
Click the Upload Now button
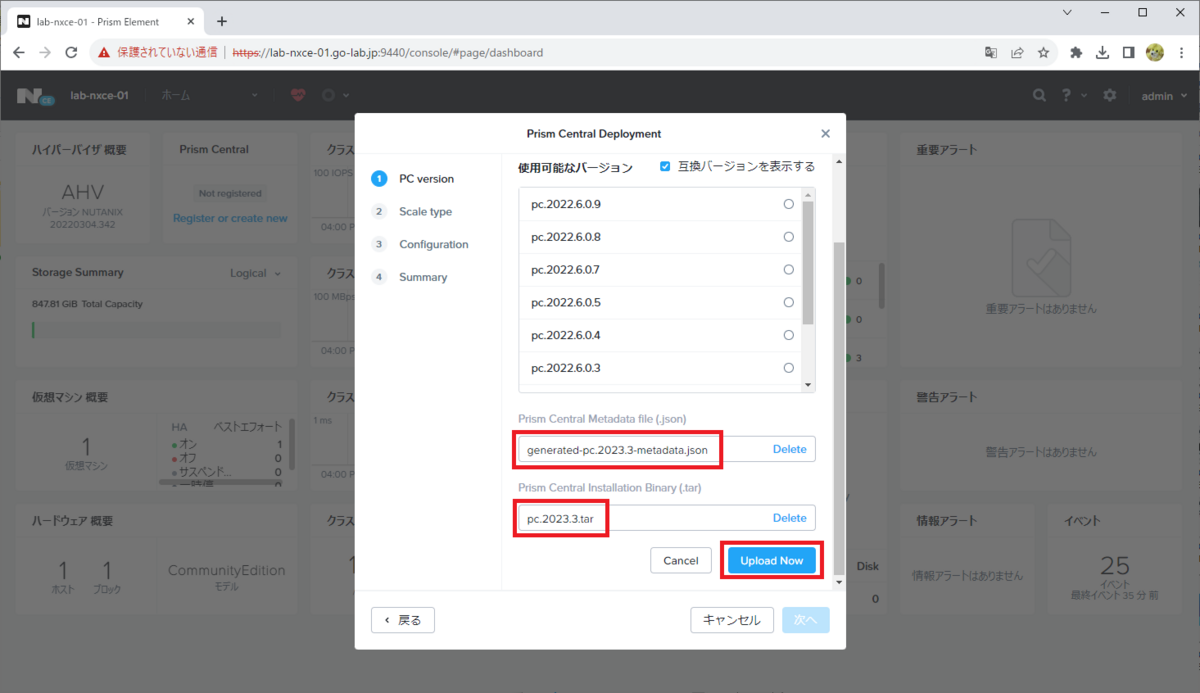[772, 560]
